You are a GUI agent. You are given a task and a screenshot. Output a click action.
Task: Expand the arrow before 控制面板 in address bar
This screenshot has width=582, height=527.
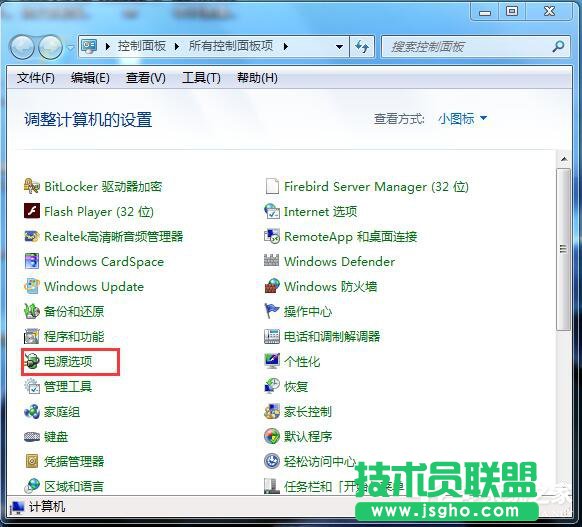[x=108, y=47]
